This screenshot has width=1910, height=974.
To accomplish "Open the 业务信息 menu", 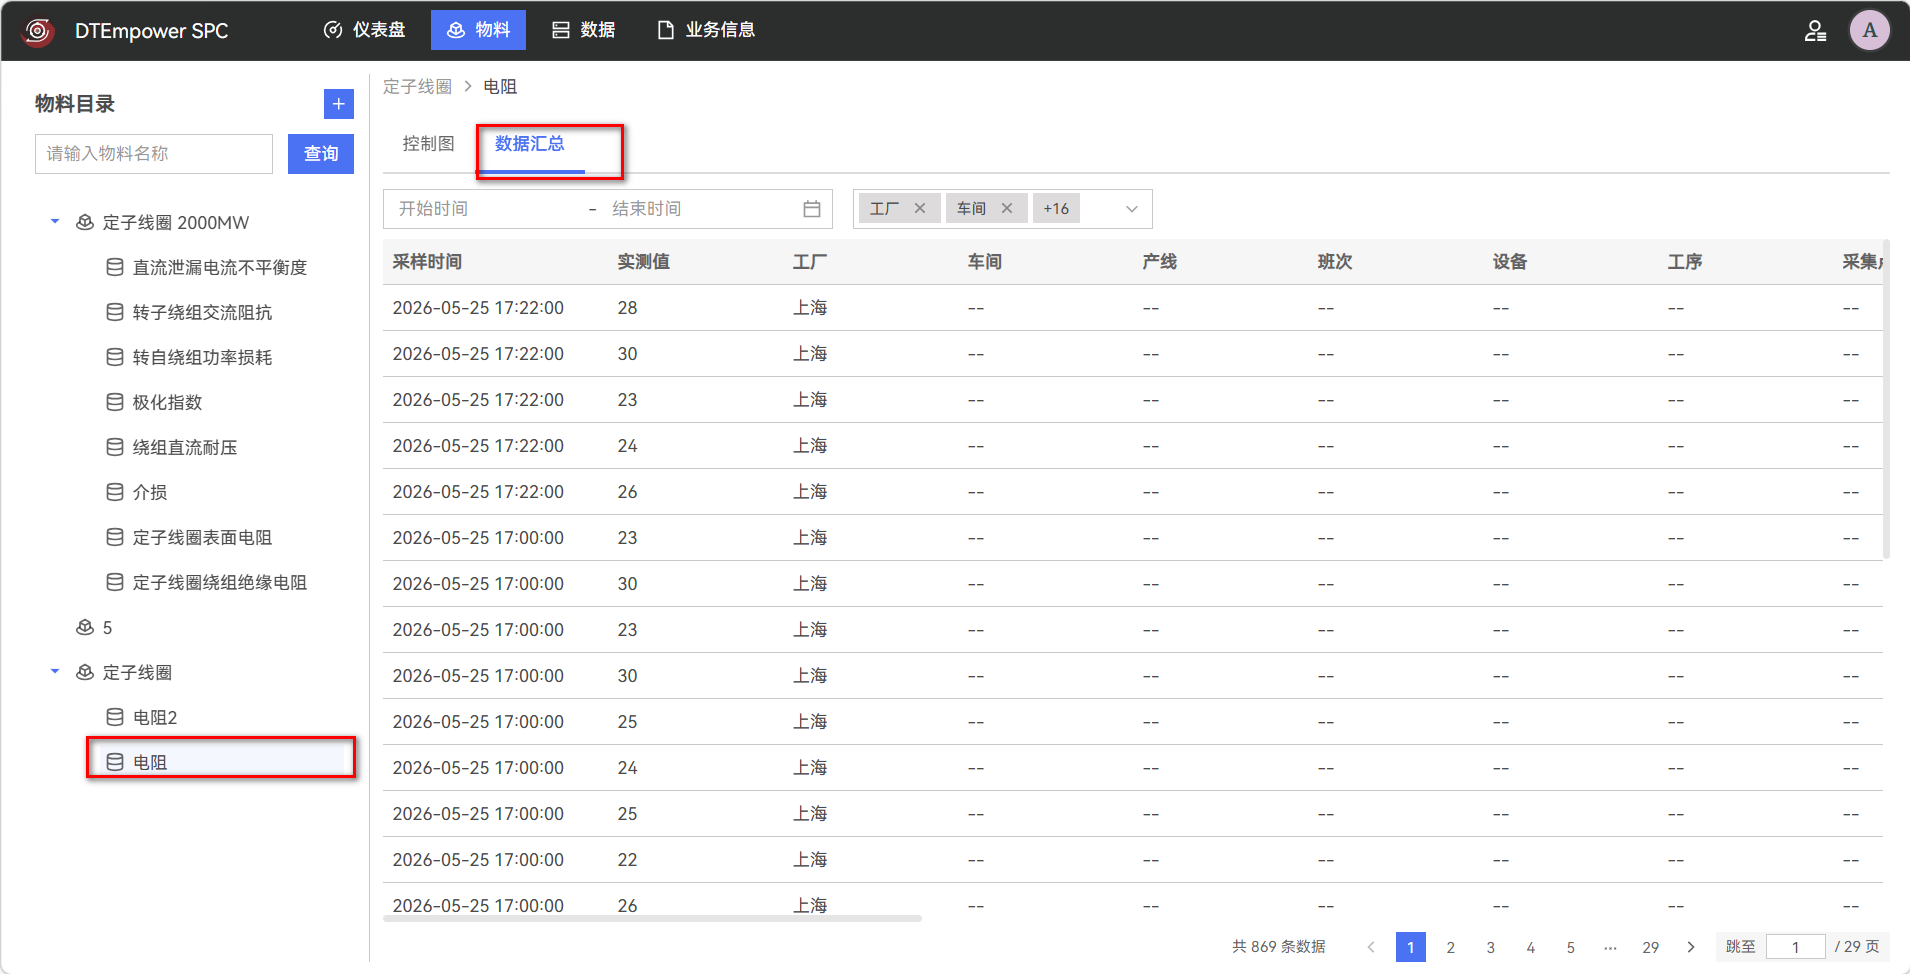I will pyautogui.click(x=706, y=30).
